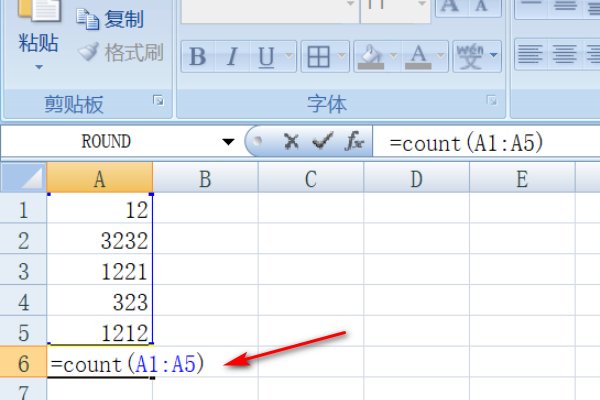Toggle Underline formatting

[x=266, y=57]
